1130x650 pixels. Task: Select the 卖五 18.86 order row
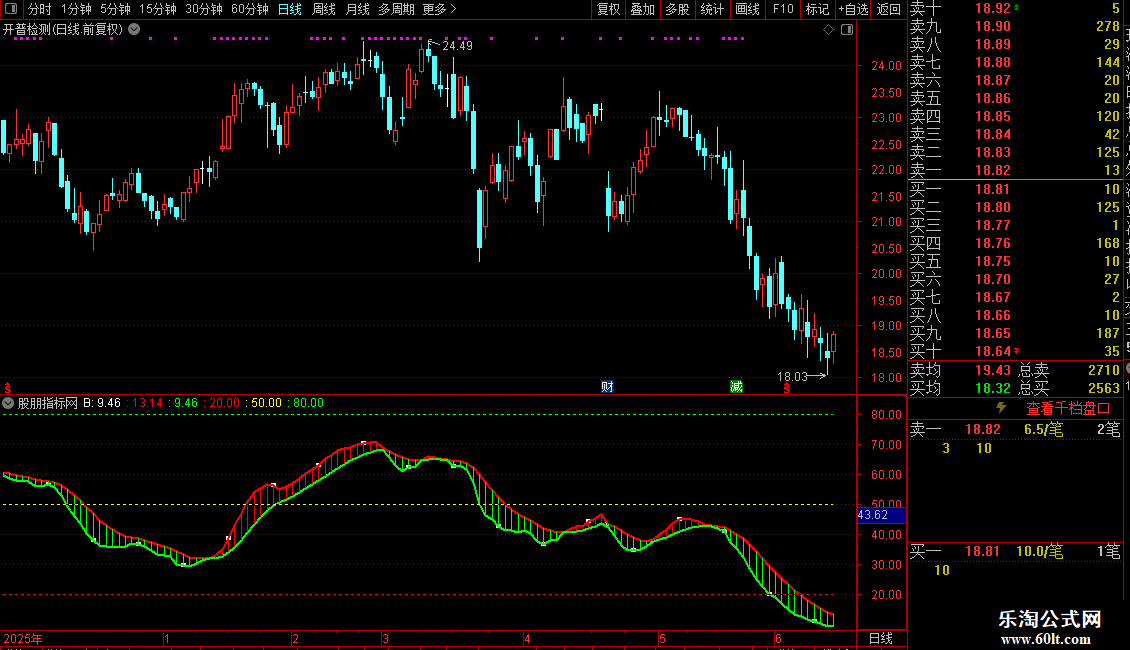(1015, 98)
